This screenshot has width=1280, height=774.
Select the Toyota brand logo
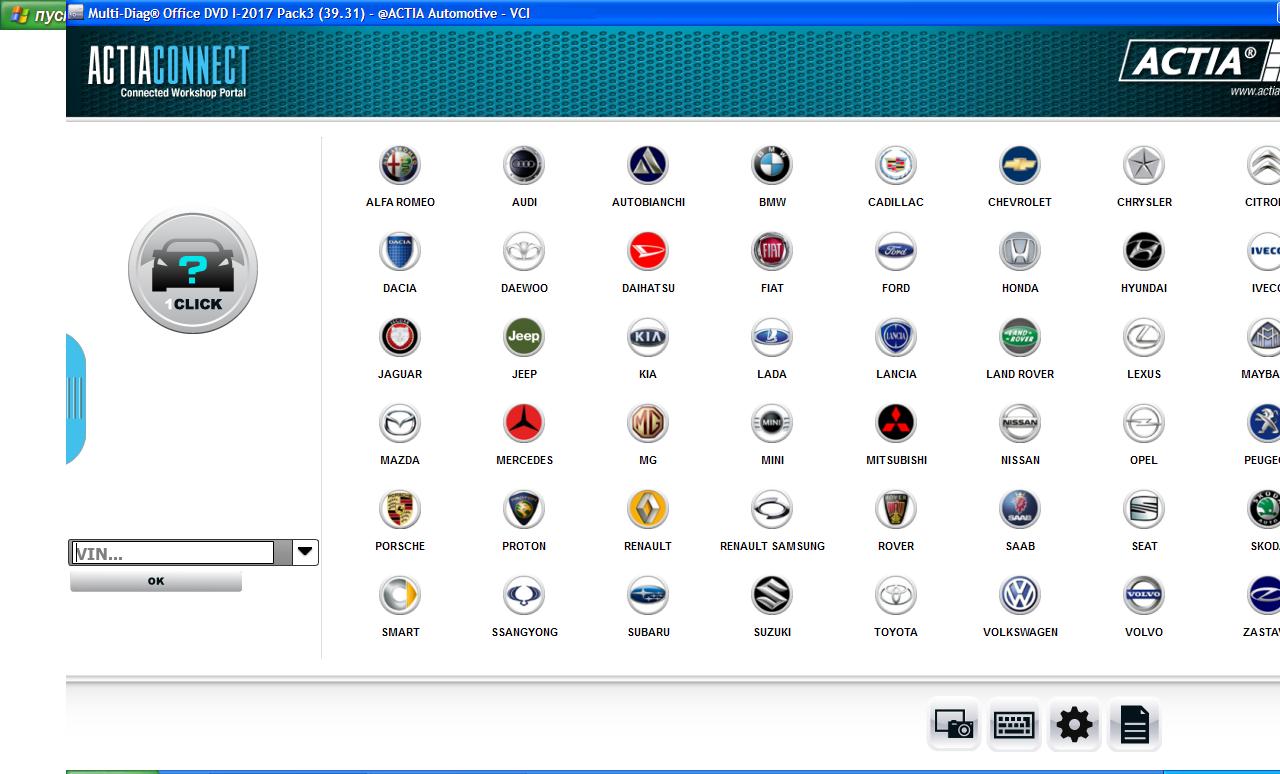click(x=896, y=595)
